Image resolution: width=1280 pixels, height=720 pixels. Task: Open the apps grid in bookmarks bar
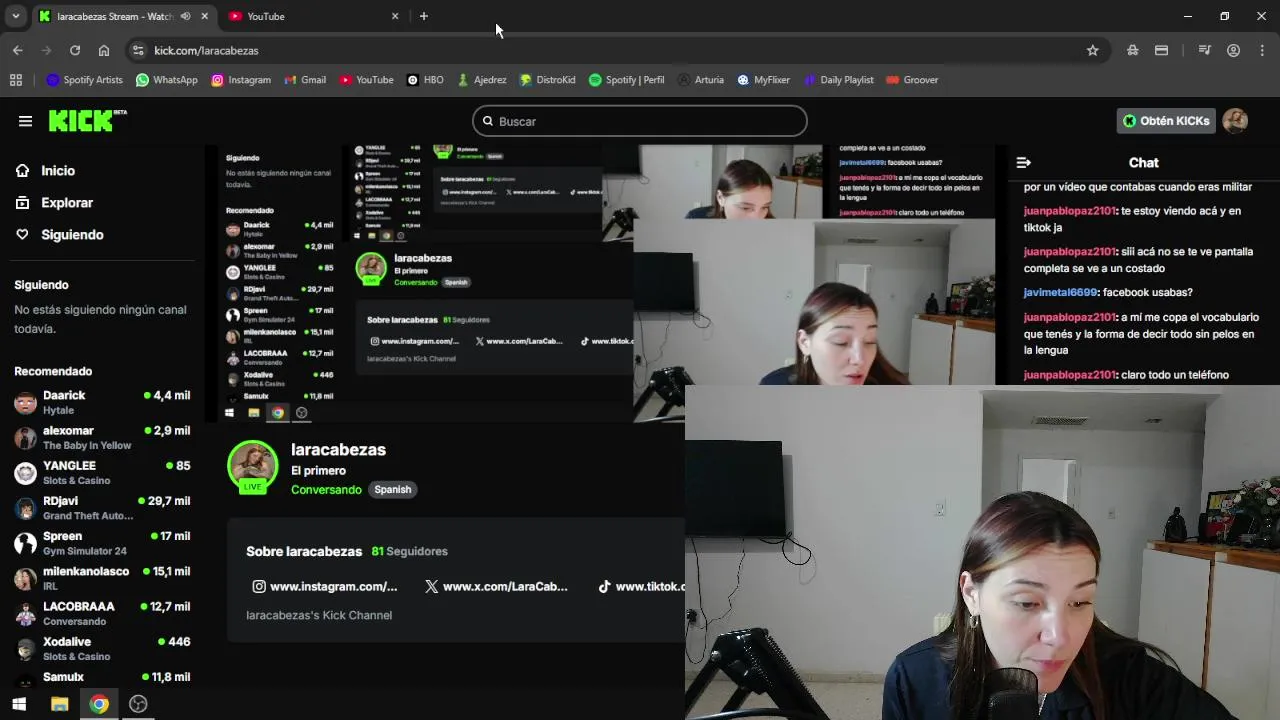(x=16, y=80)
